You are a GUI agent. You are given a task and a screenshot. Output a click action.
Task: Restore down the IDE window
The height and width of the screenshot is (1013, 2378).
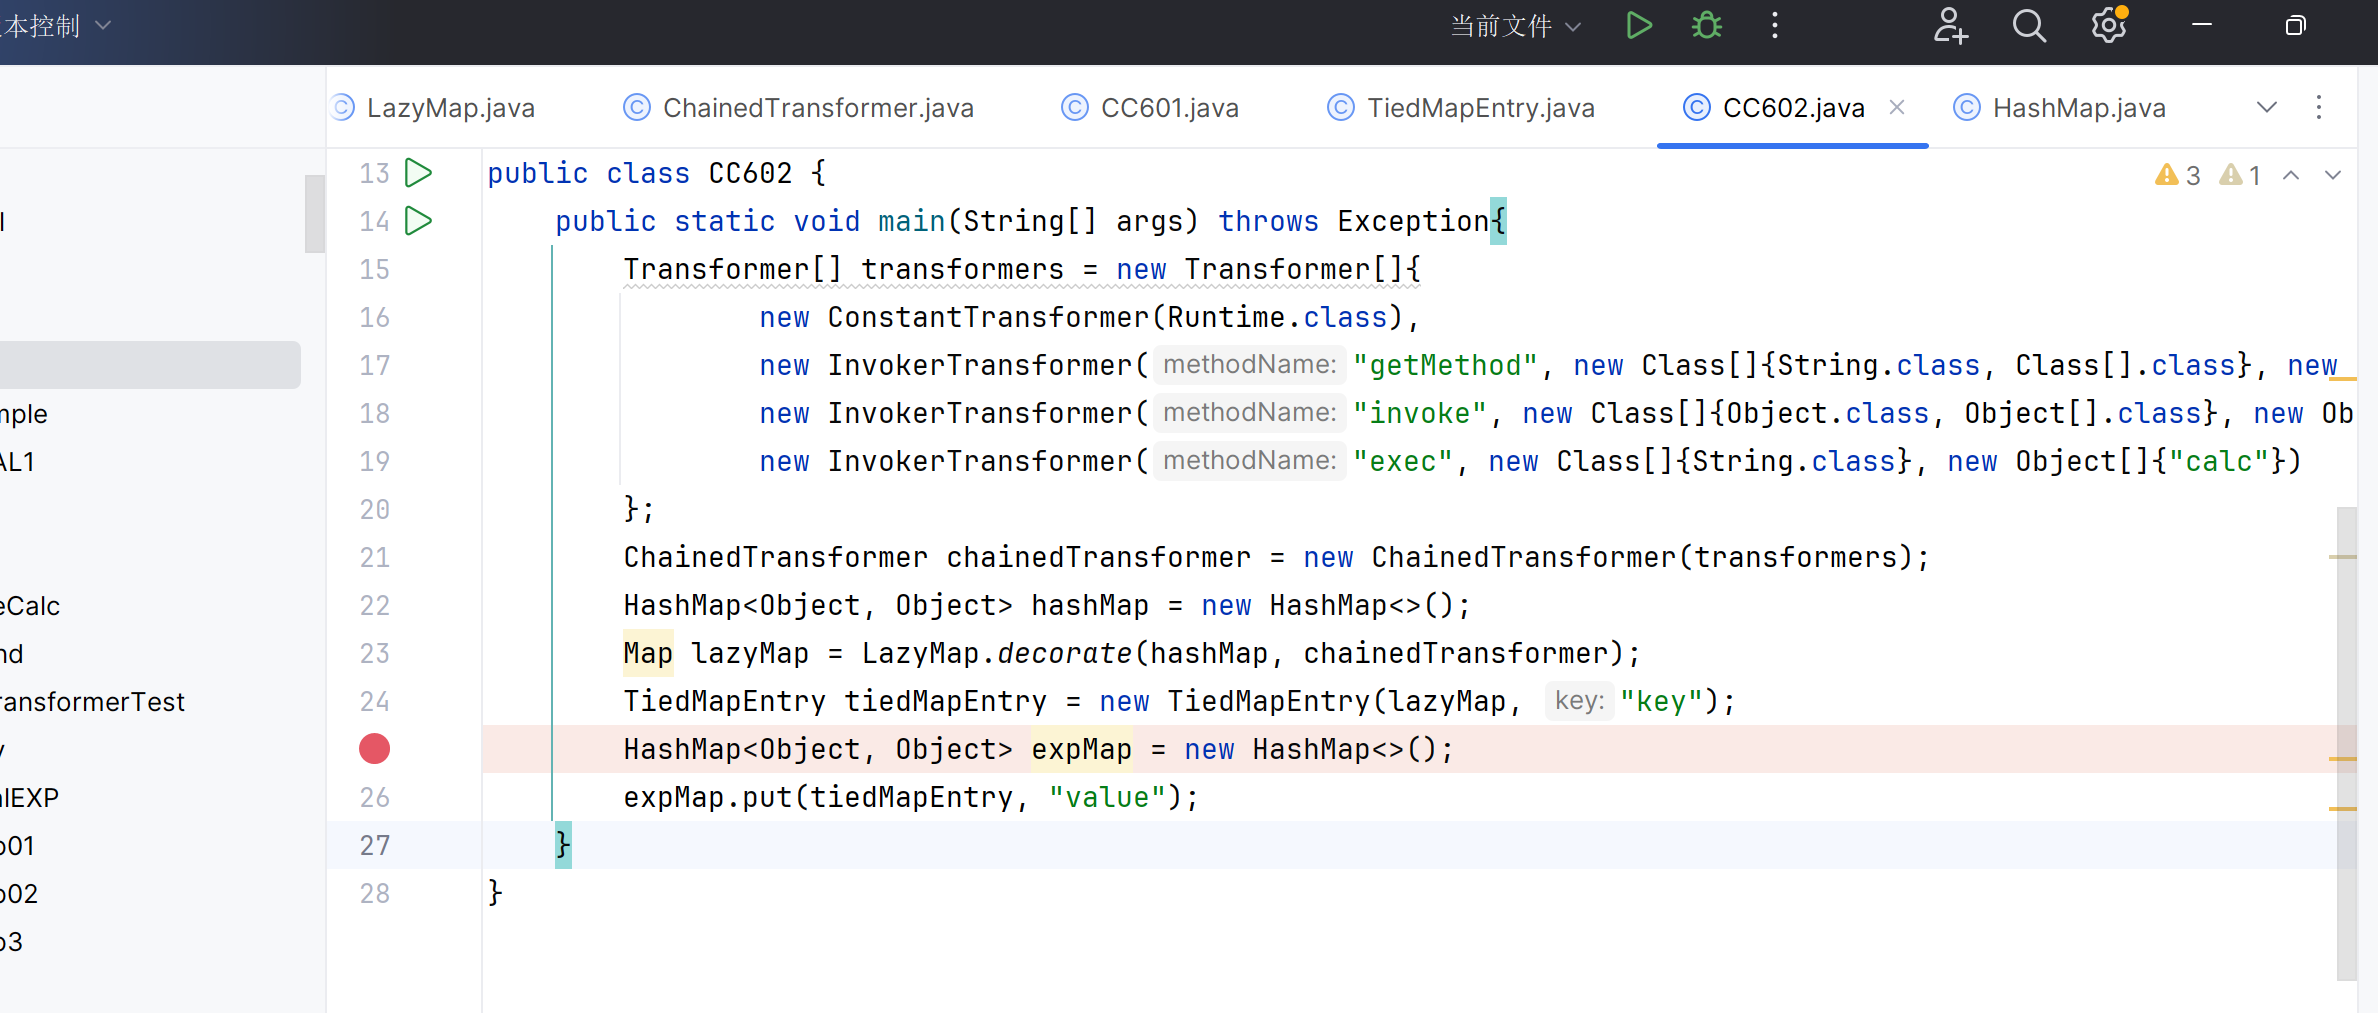point(2296,26)
